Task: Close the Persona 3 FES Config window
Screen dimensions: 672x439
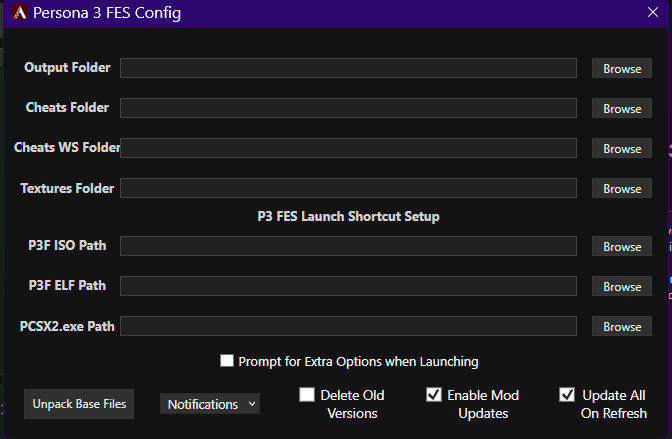Action: pos(652,12)
